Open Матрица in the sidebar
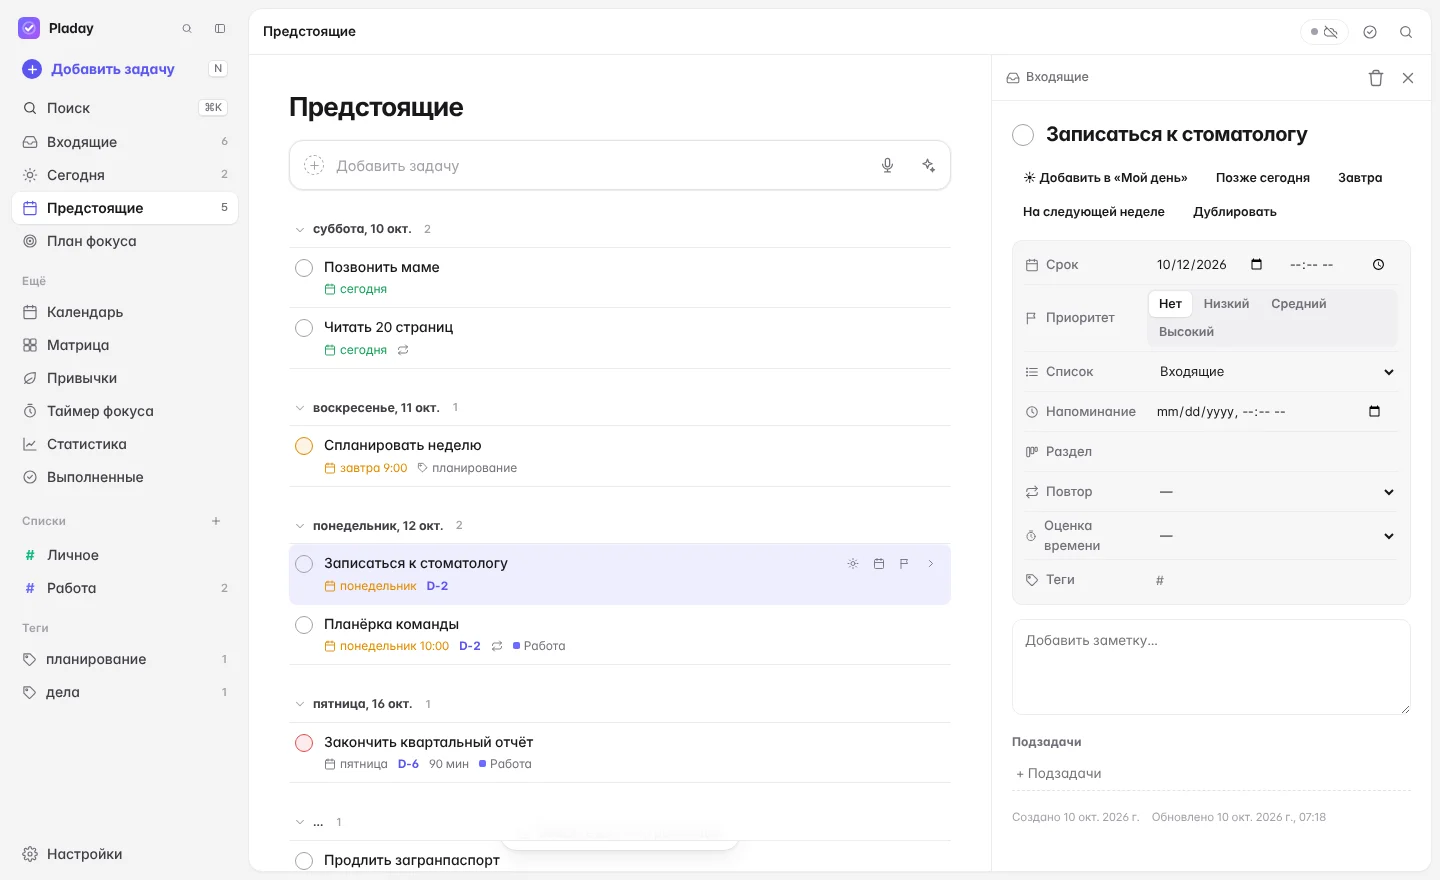 coord(125,345)
